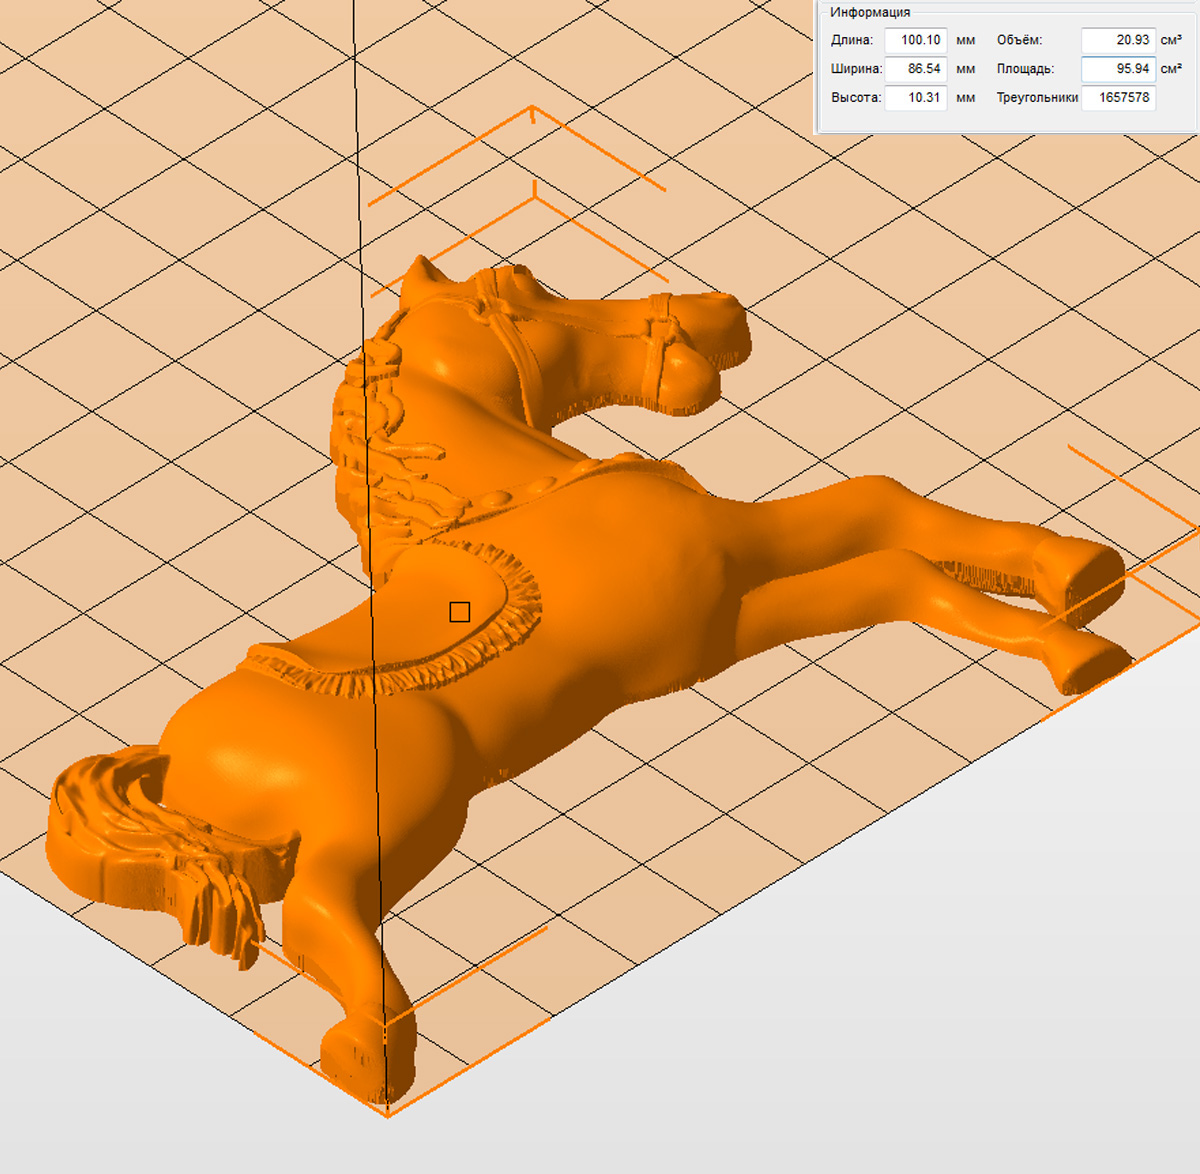
Task: Click the bounding box corner at bottom
Action: tap(386, 1112)
